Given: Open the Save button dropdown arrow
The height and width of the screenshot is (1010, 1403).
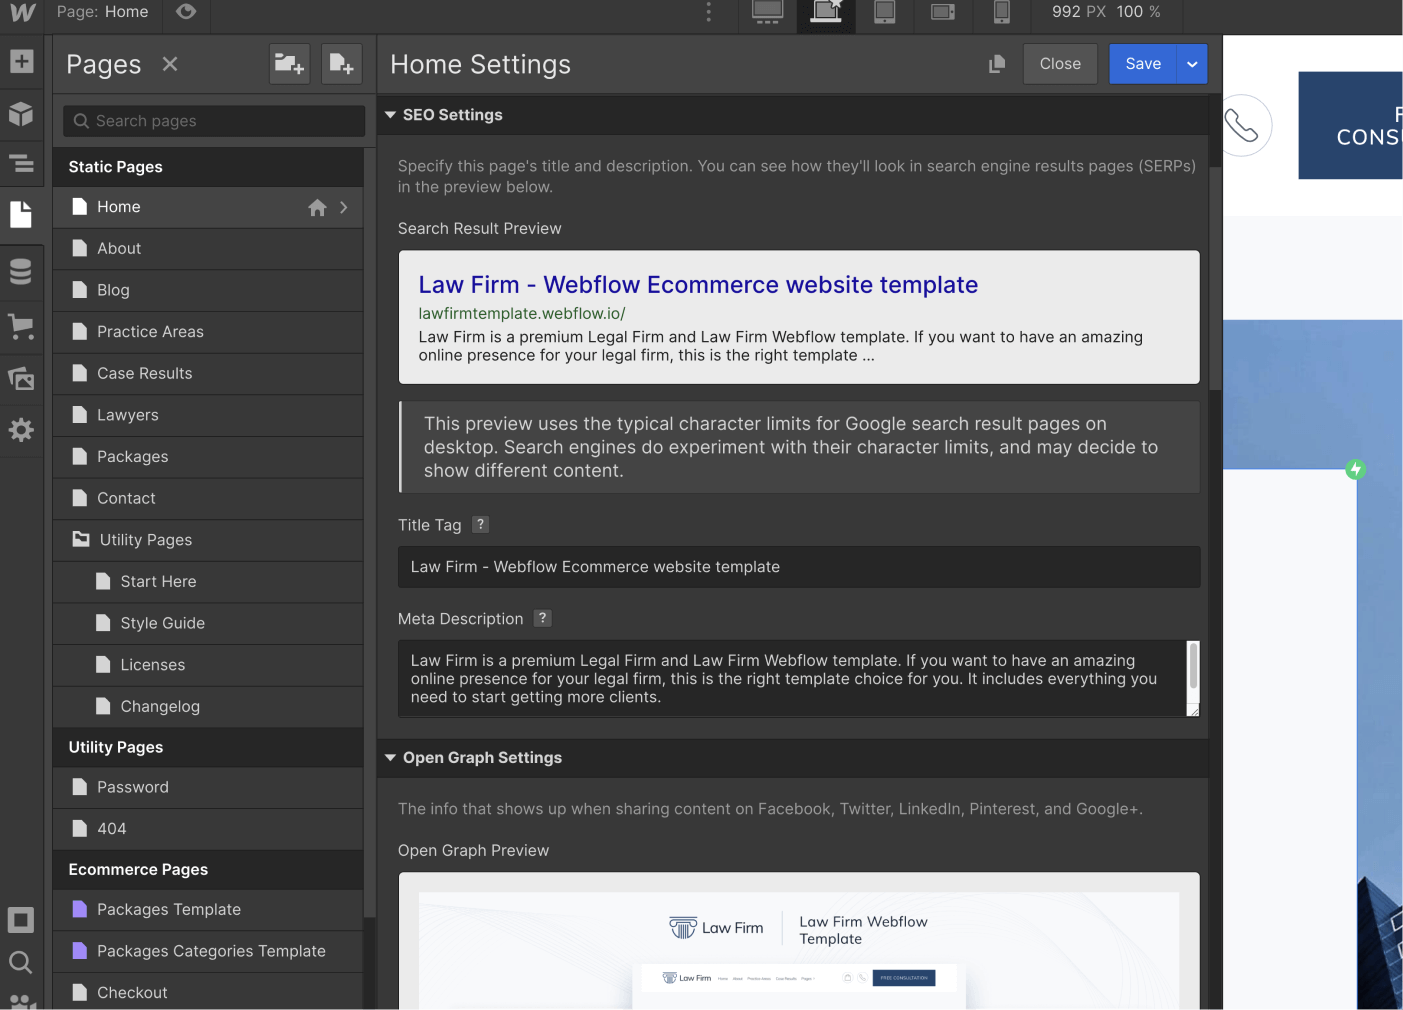Looking at the screenshot, I should pos(1192,63).
